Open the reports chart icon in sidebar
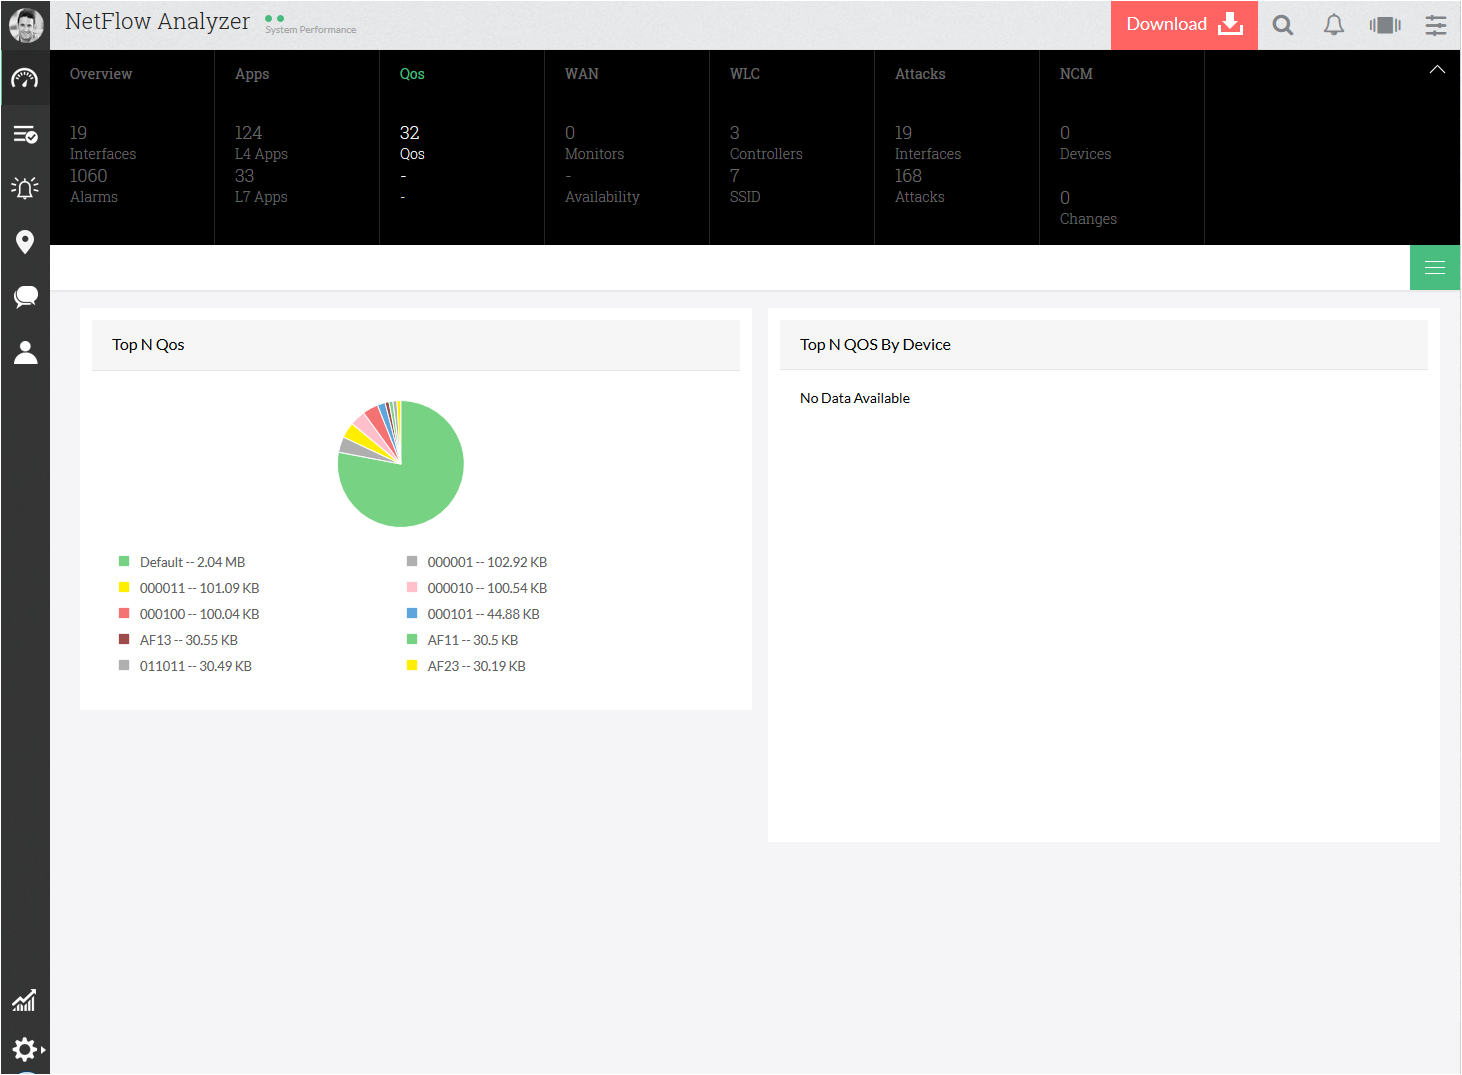The width and height of the screenshot is (1462, 1075). click(24, 1000)
